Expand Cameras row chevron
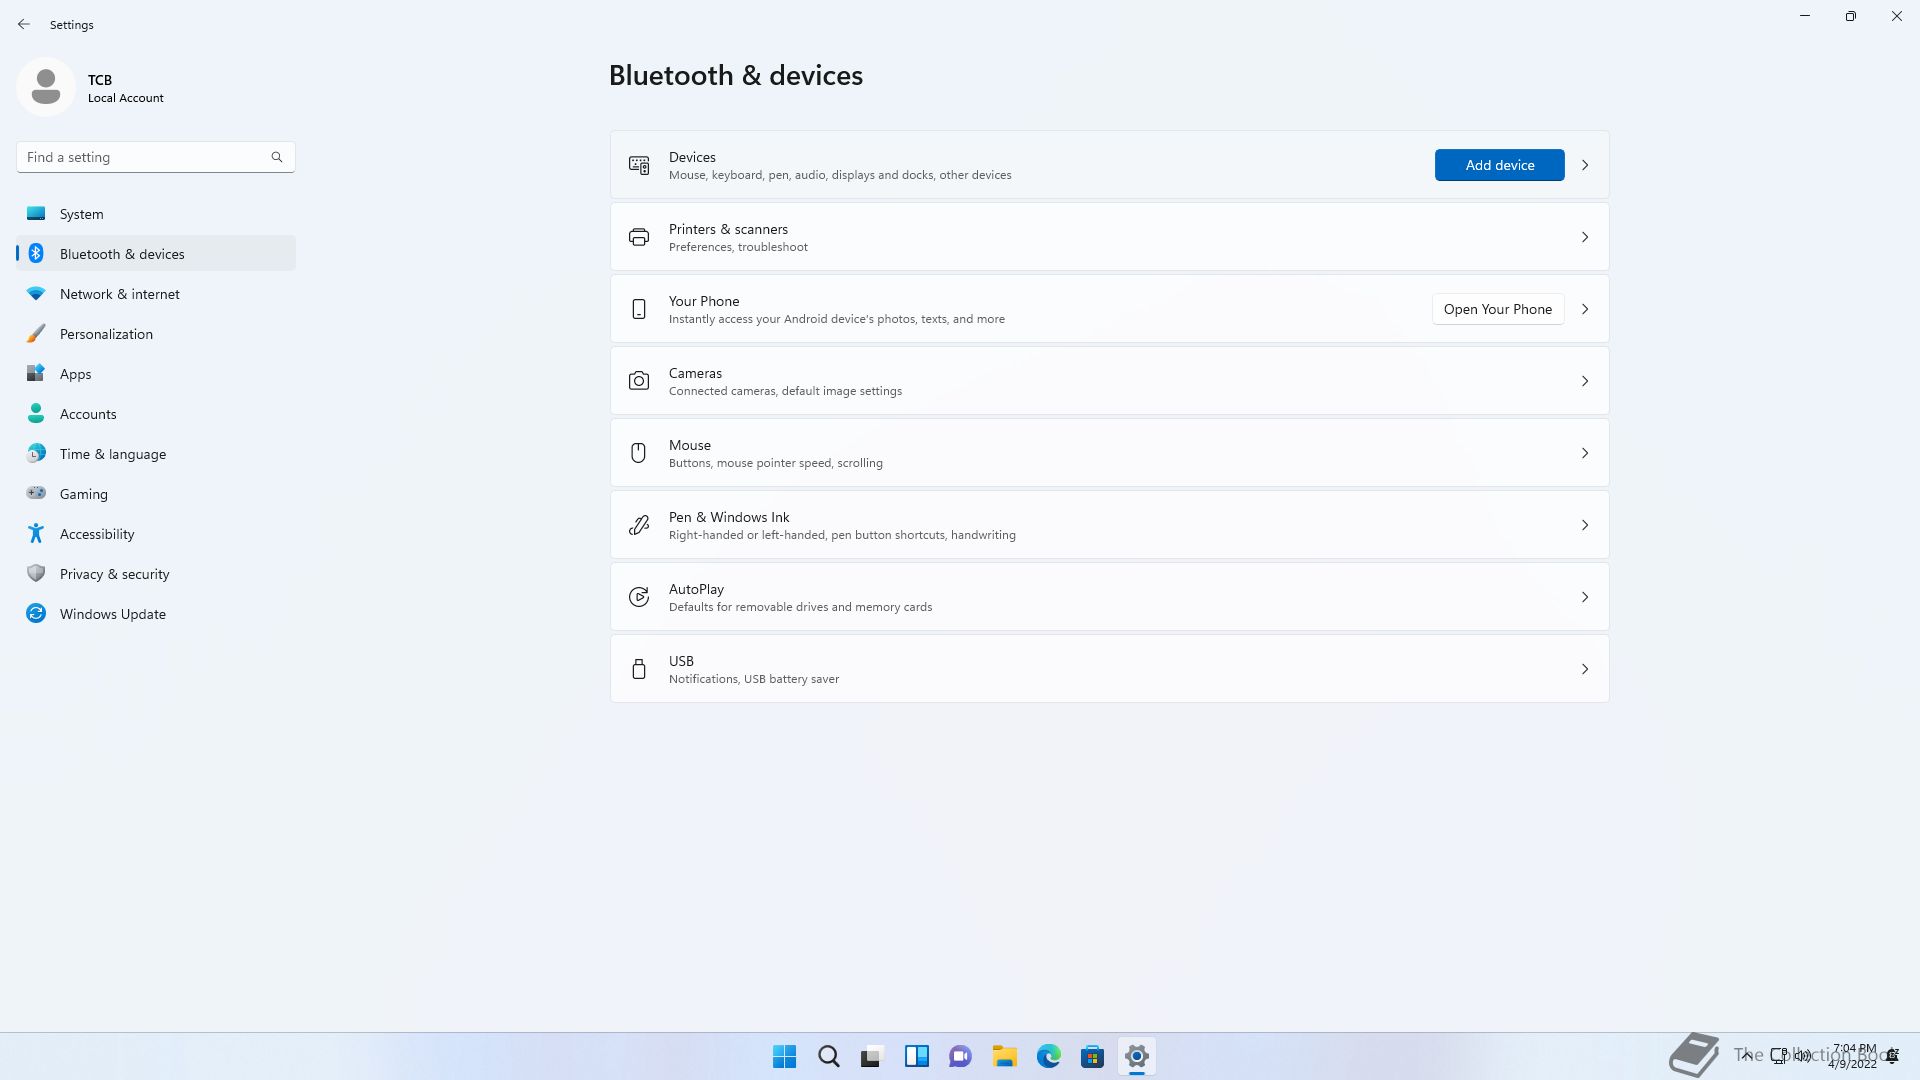1920x1080 pixels. tap(1585, 381)
